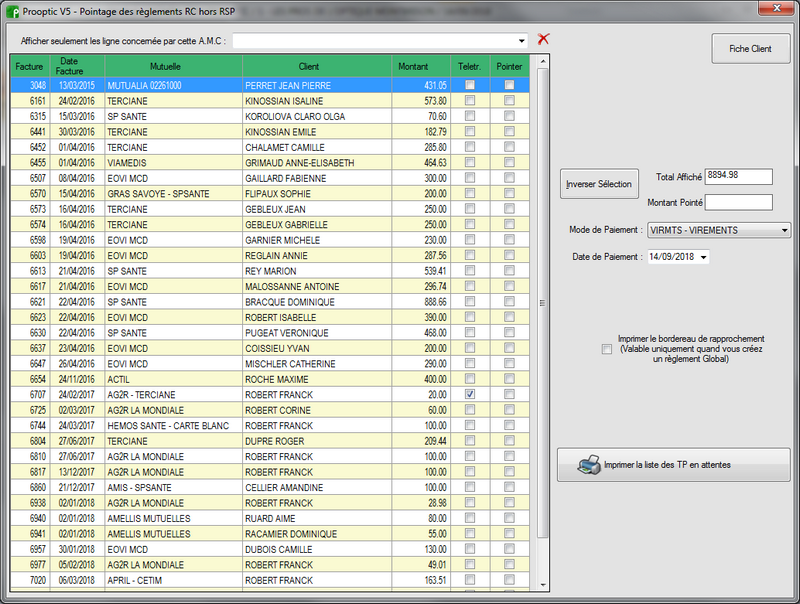Select client RUARD AIME
800x604 pixels.
point(270,518)
